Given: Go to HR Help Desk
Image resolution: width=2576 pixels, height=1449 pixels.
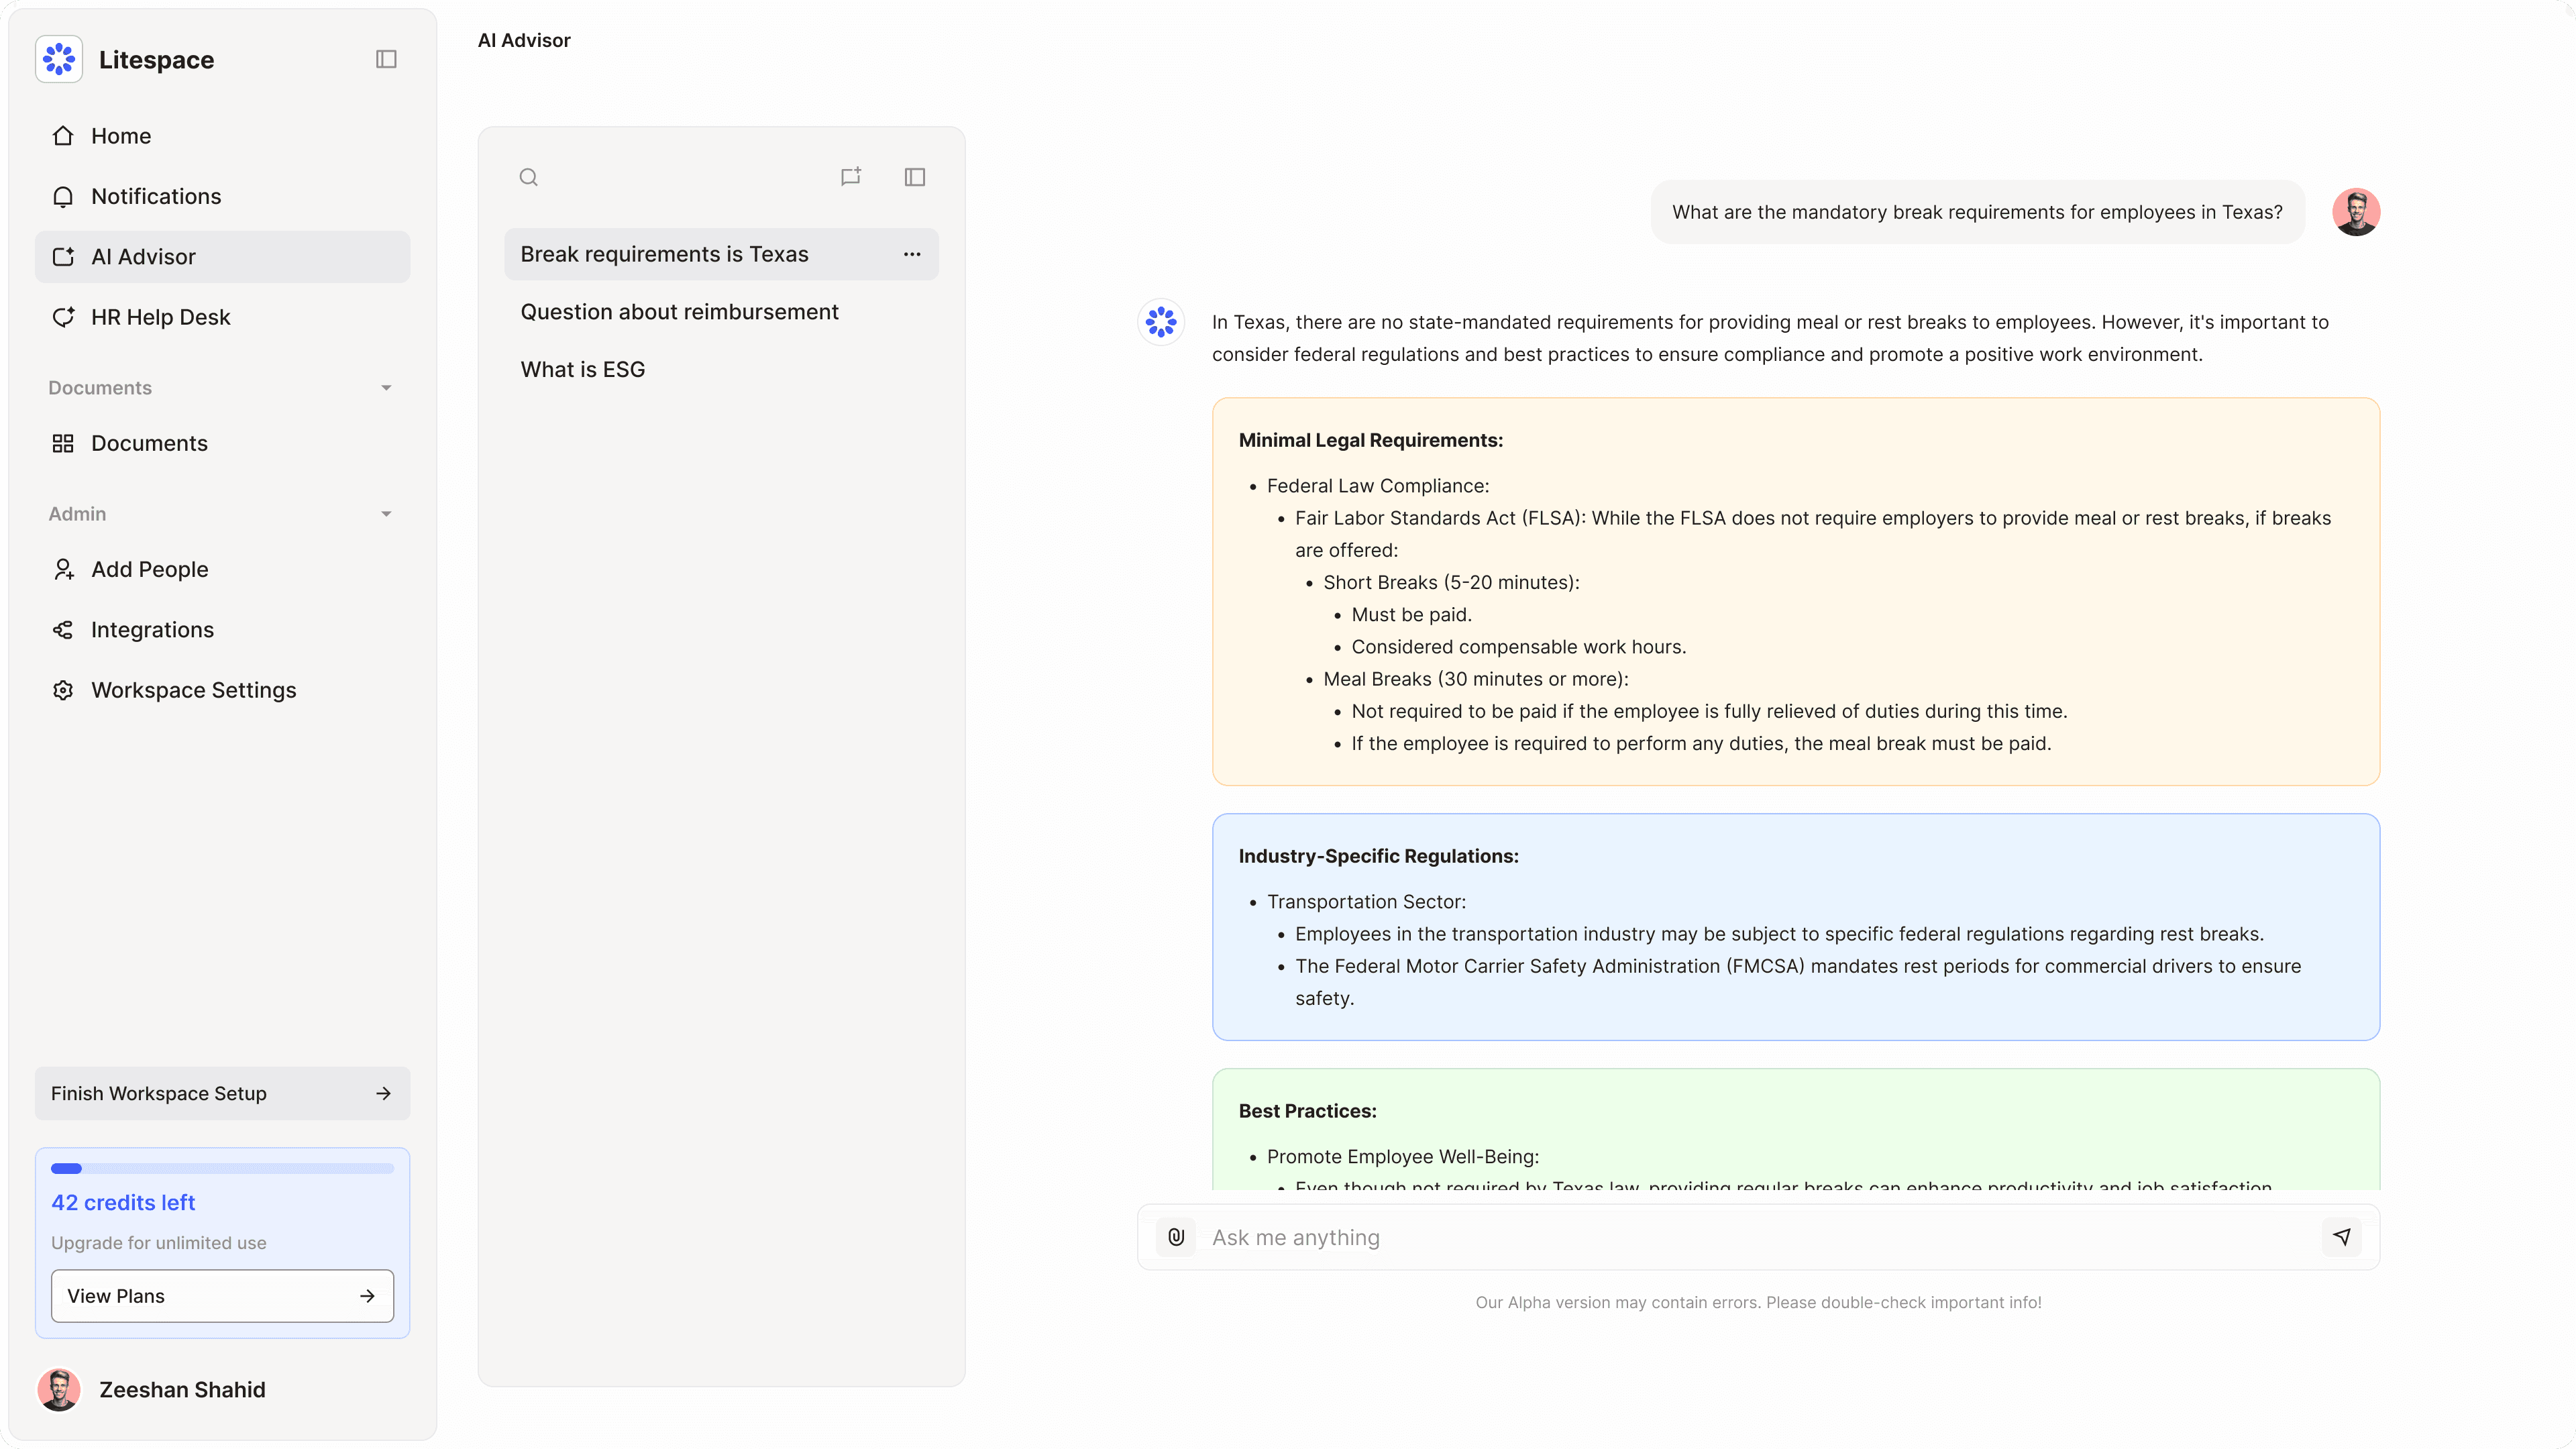Looking at the screenshot, I should click(160, 317).
